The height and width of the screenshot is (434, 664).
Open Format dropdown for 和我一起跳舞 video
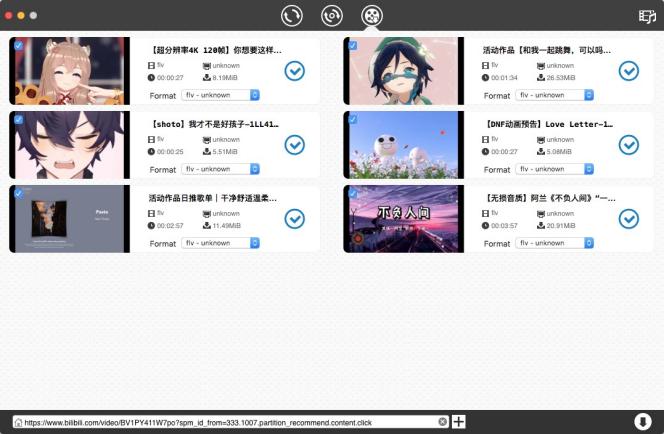[x=554, y=95]
